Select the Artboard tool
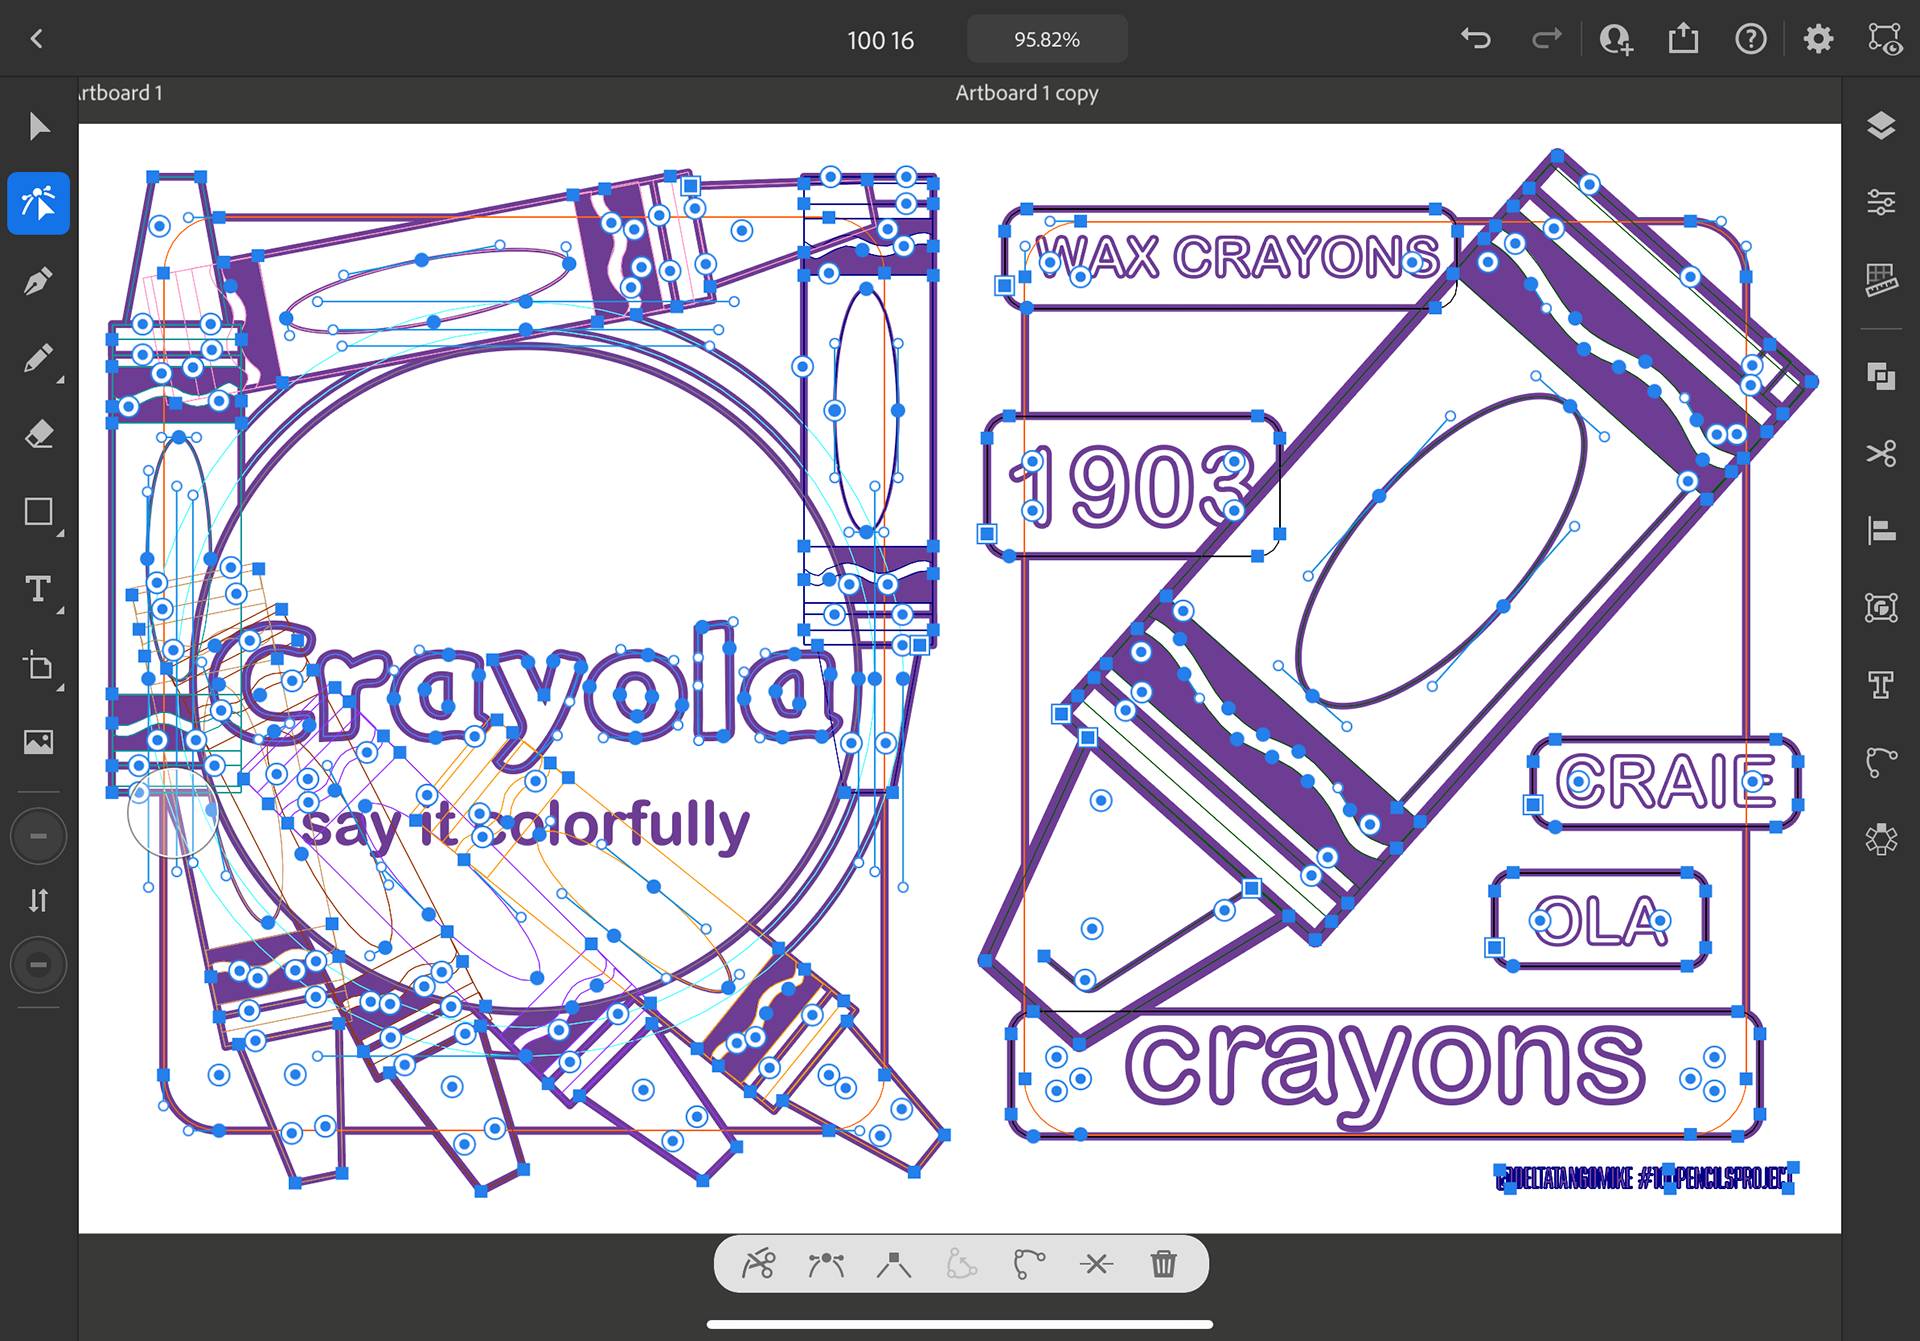The image size is (1920, 1341). pyautogui.click(x=39, y=666)
